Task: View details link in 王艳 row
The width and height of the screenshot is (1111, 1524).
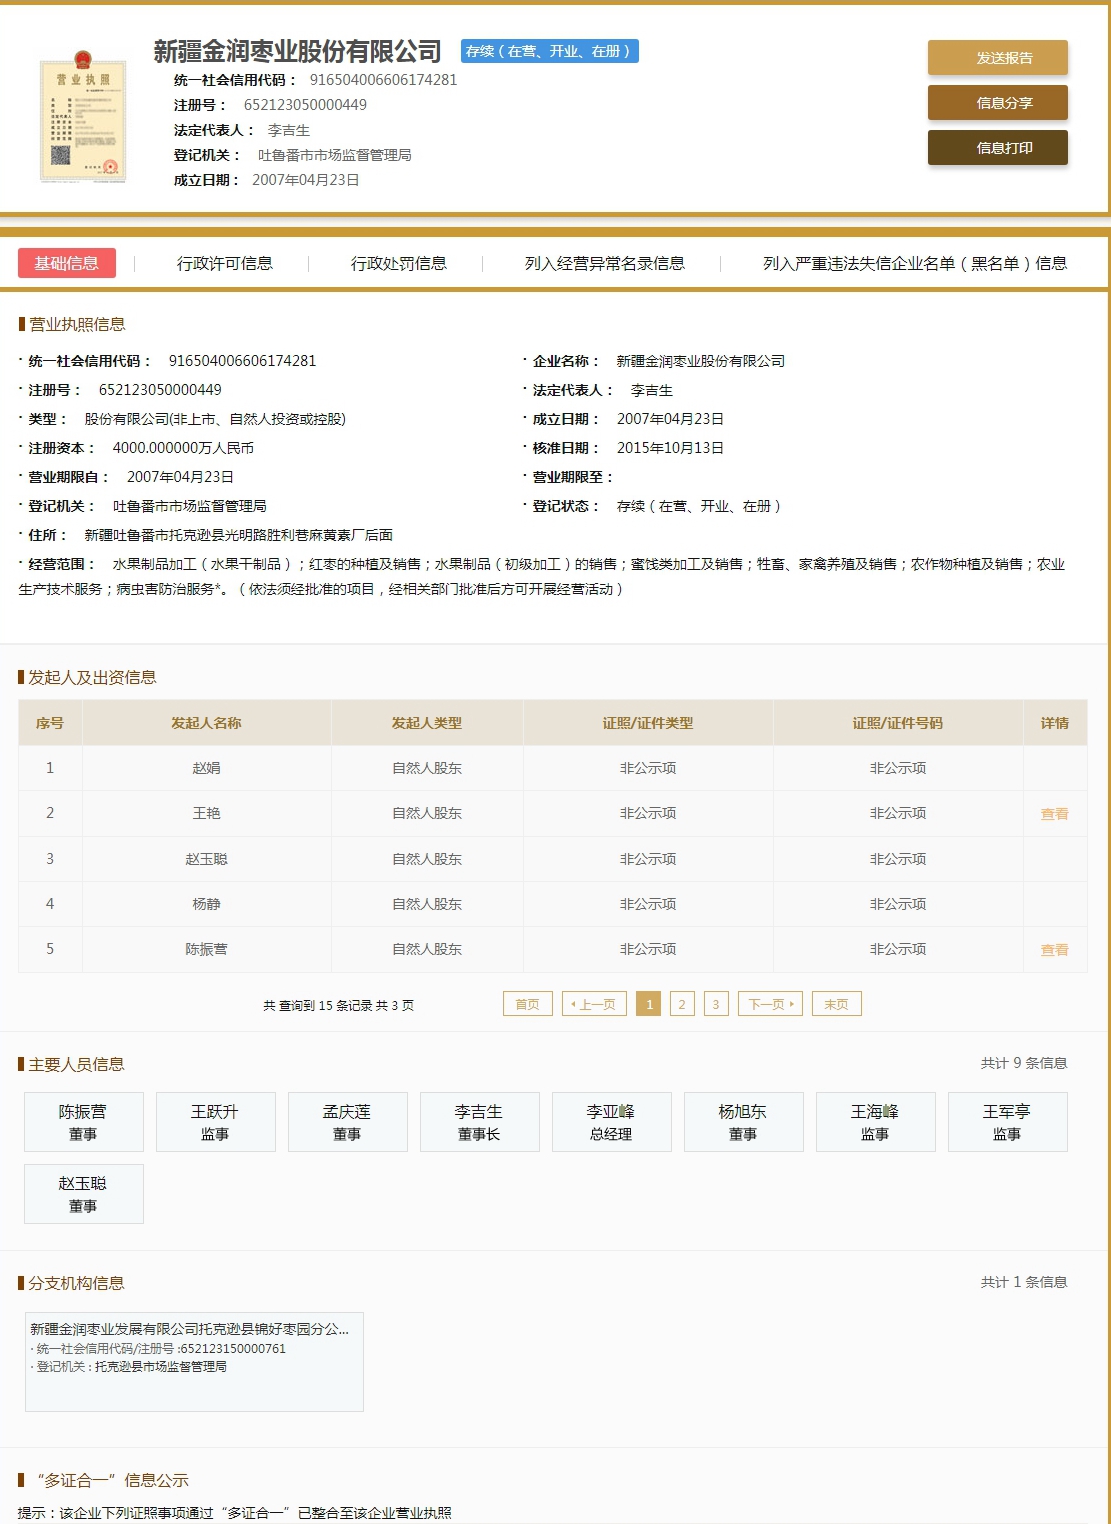Action: 1054,814
